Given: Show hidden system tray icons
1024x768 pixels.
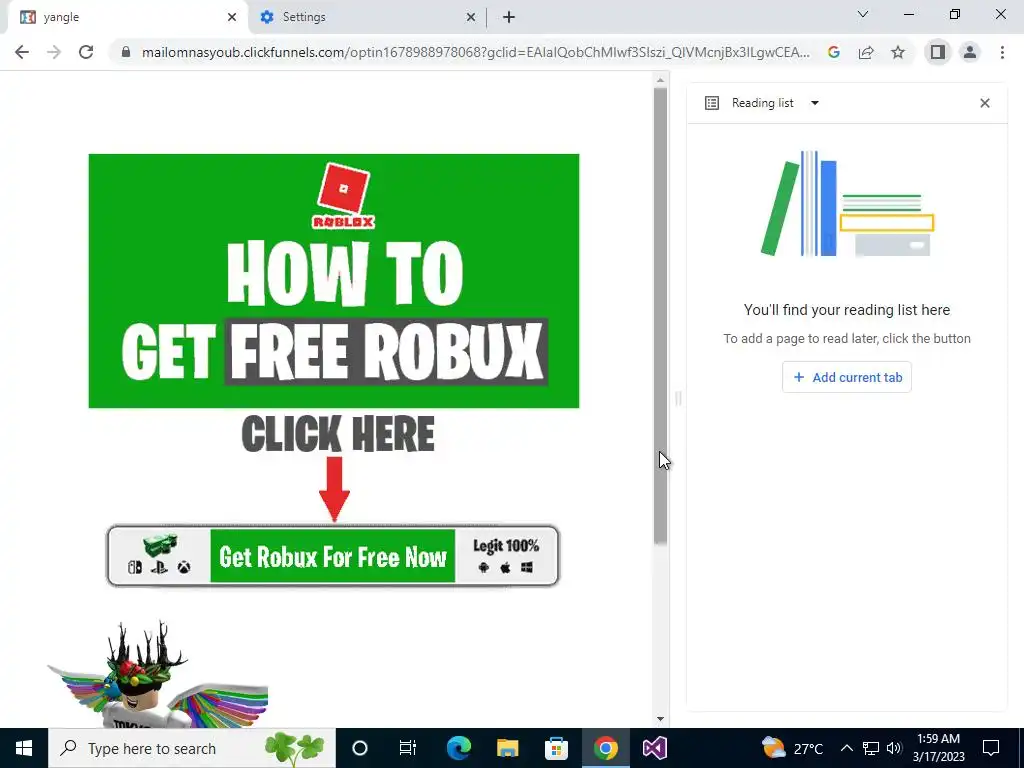Looking at the screenshot, I should point(846,748).
